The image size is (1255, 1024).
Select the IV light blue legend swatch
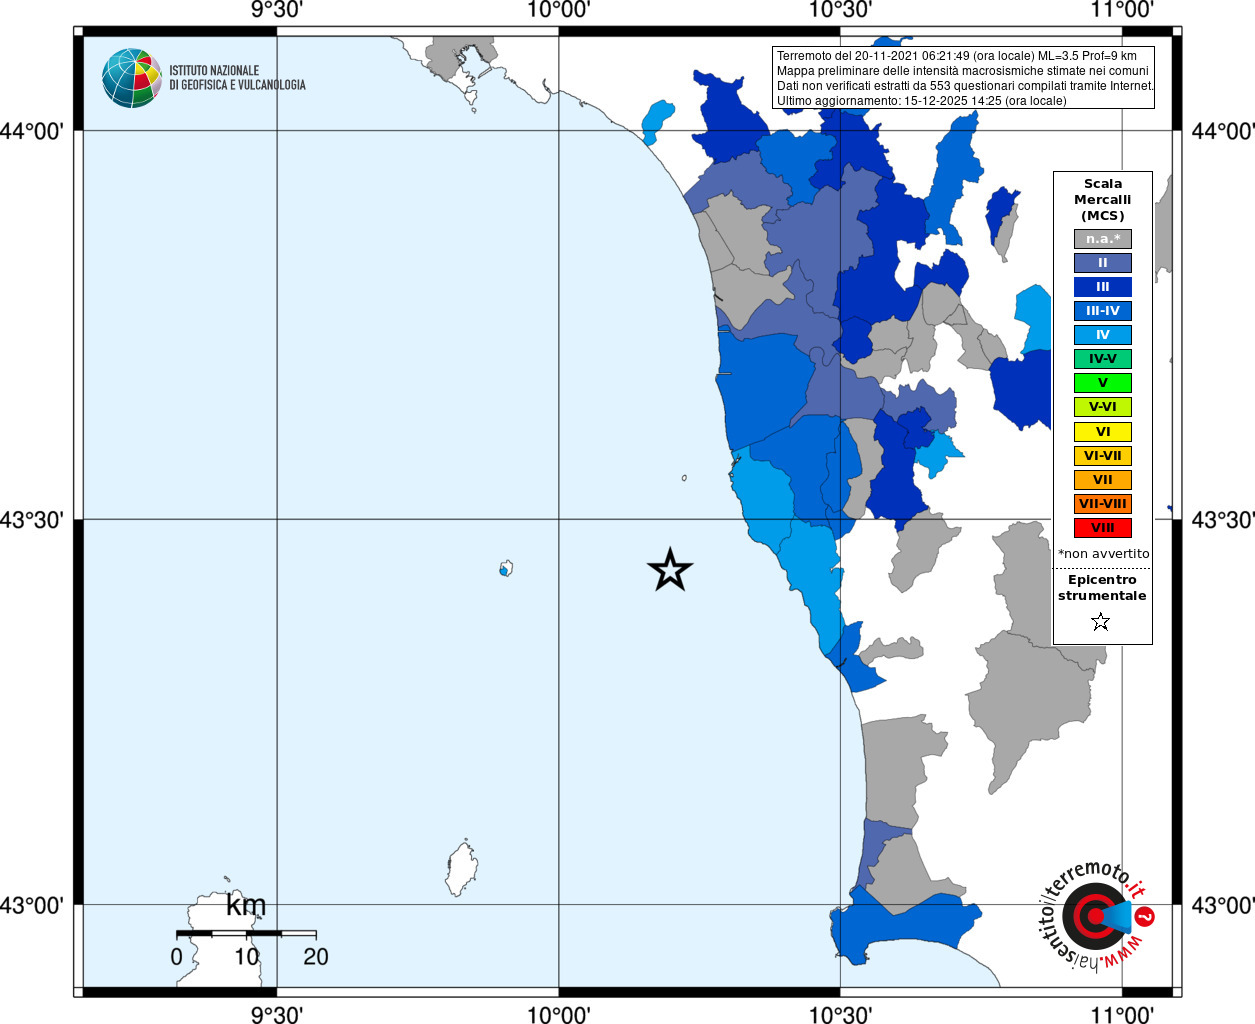point(1103,335)
